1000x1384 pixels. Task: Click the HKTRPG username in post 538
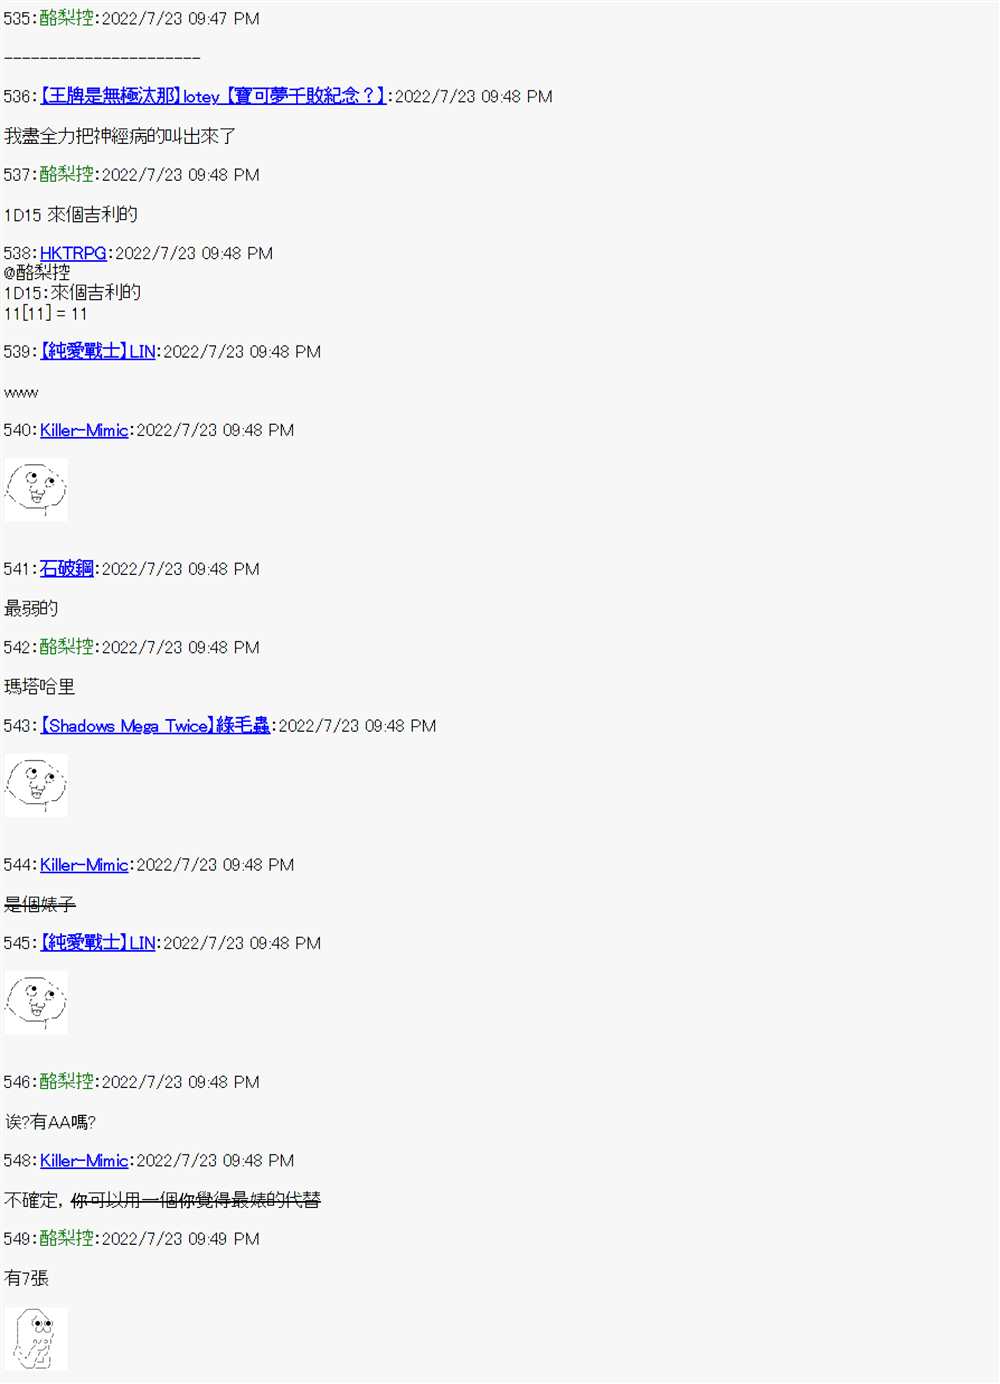click(73, 253)
